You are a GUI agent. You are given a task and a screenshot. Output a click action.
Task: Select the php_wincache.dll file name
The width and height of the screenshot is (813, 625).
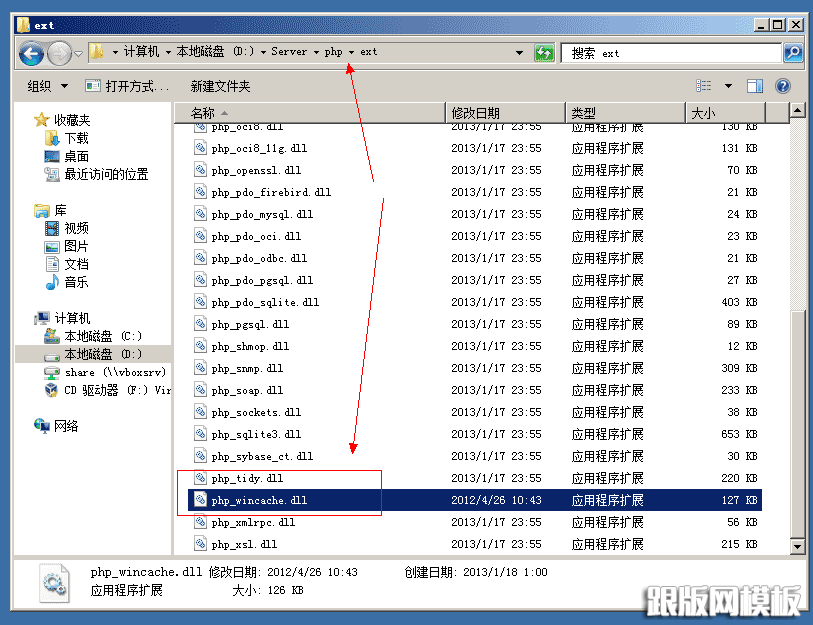point(259,500)
